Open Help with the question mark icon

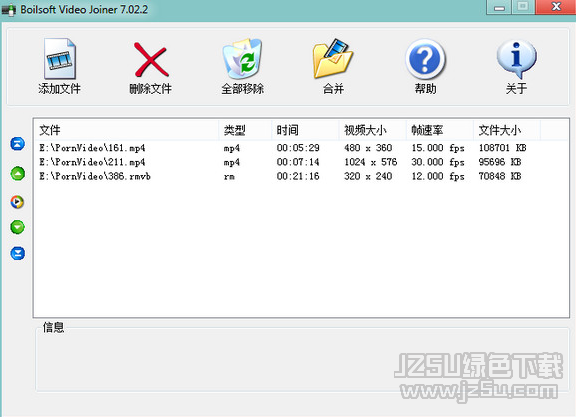[x=425, y=59]
